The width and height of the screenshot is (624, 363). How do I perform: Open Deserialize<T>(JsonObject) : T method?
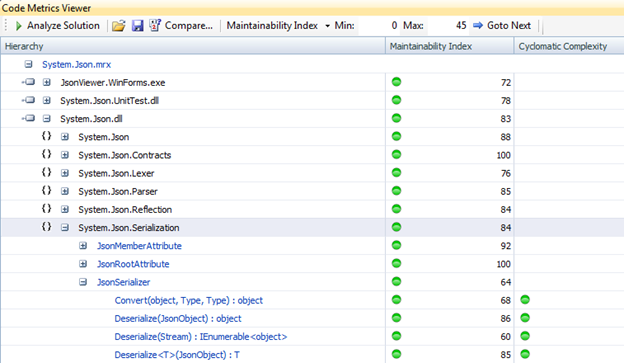177,355
